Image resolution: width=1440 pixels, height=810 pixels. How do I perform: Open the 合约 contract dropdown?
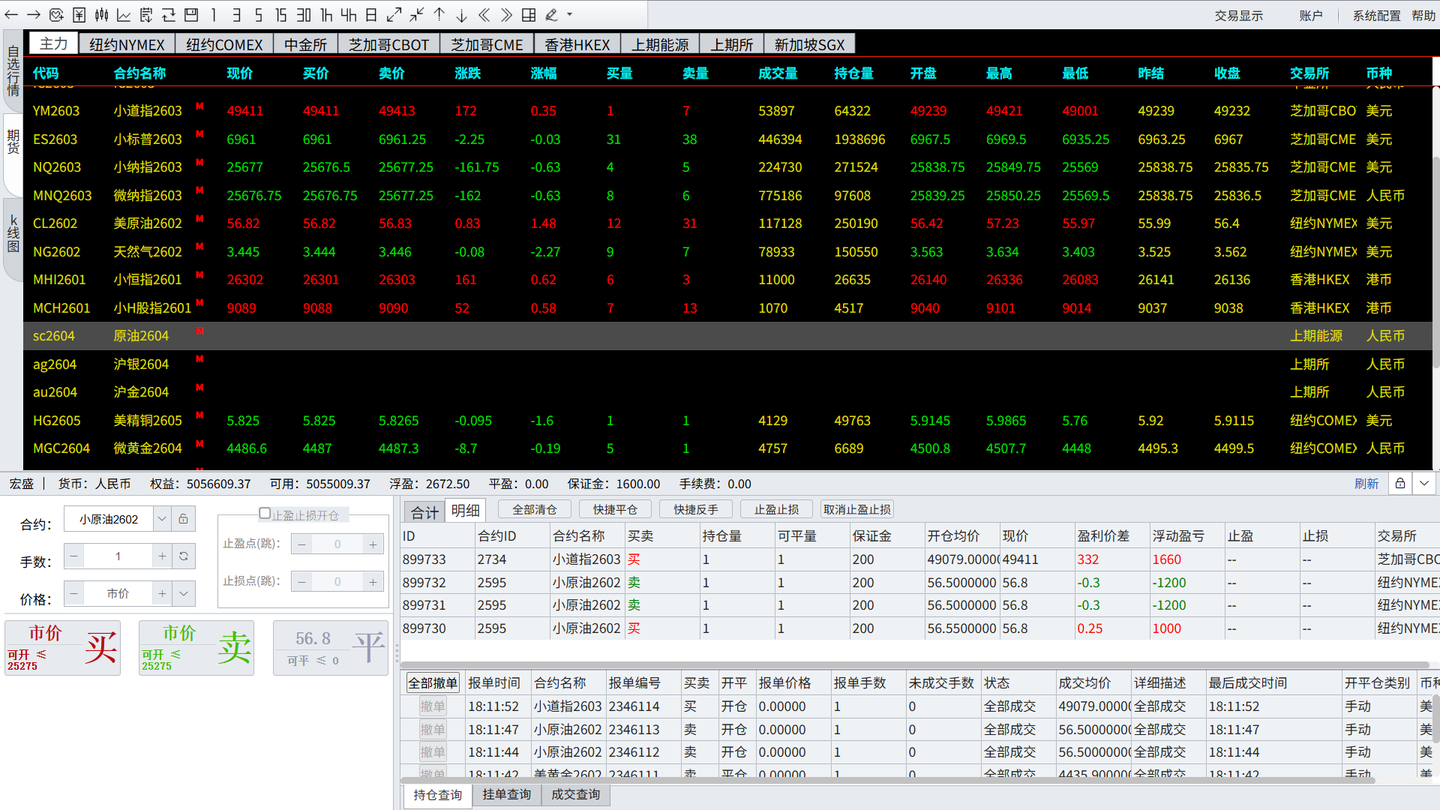coord(162,519)
